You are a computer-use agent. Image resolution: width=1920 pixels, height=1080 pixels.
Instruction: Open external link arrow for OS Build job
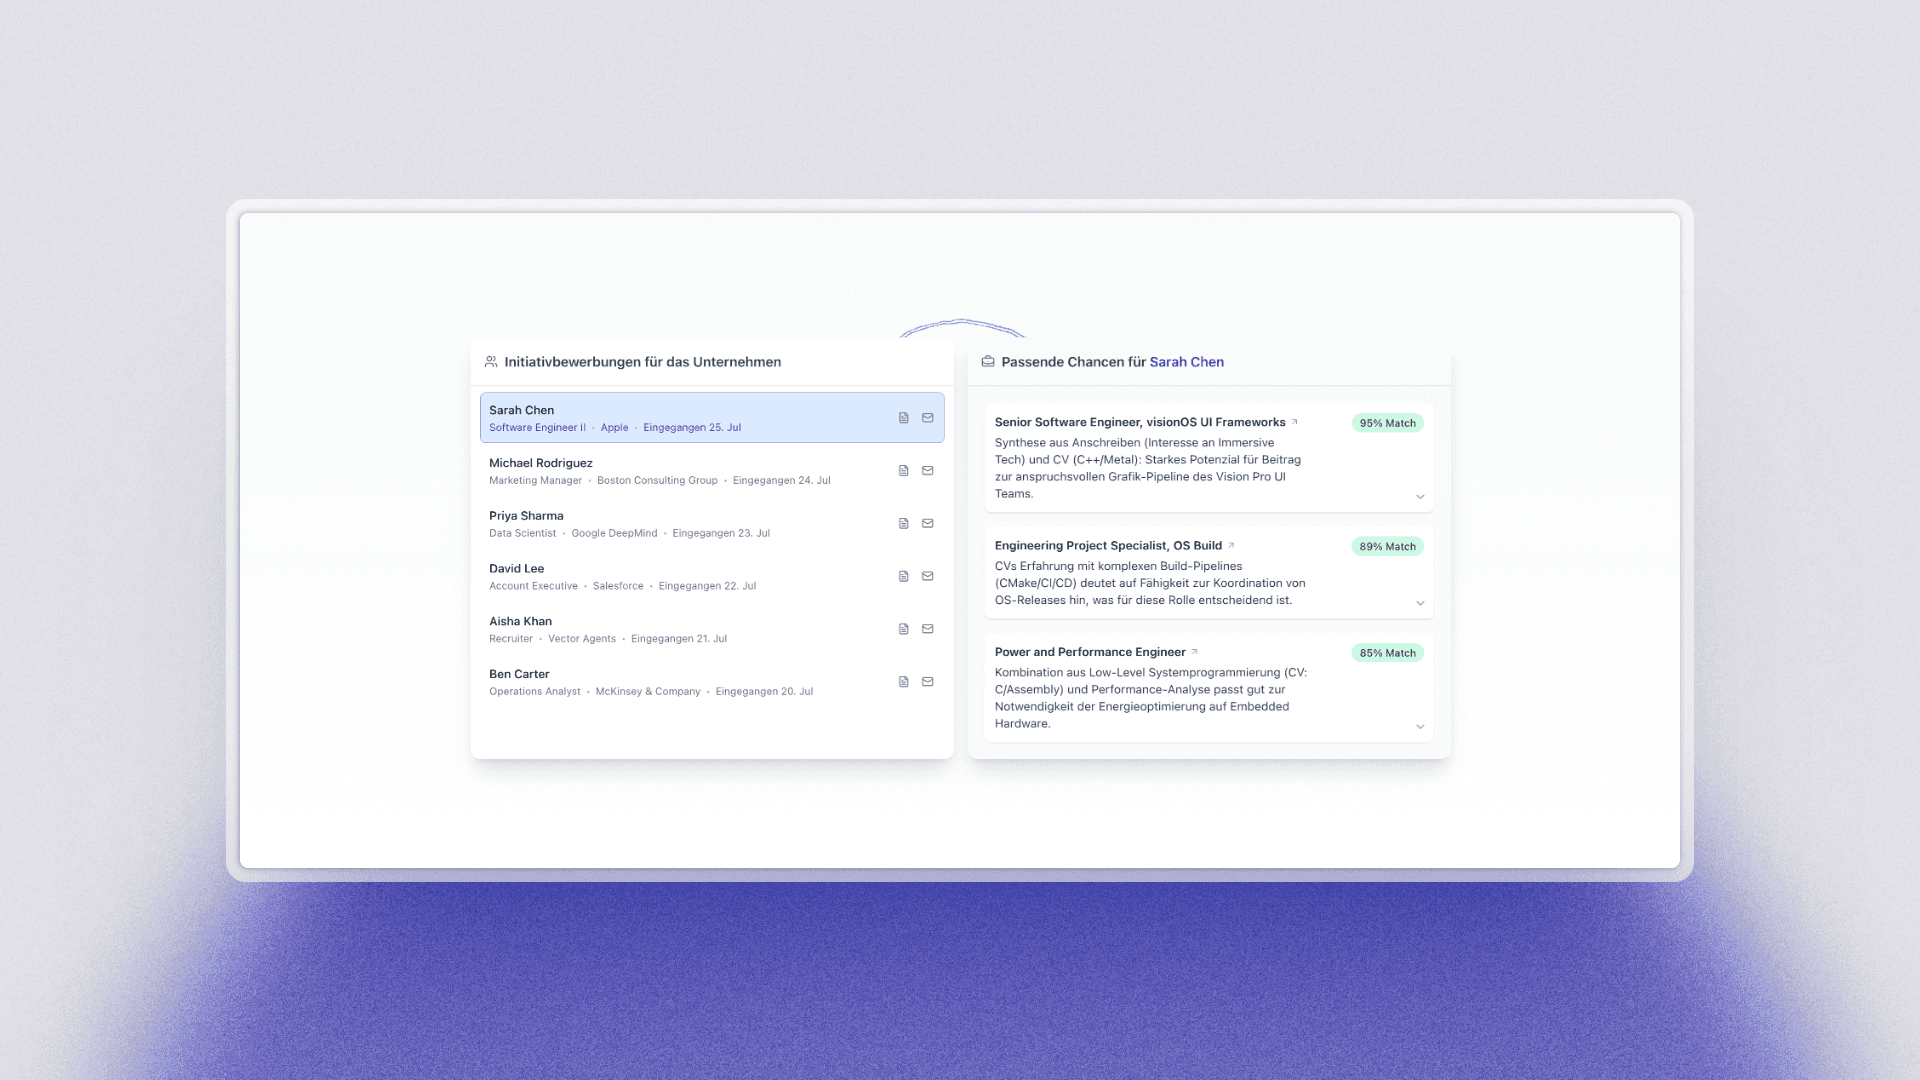point(1231,546)
